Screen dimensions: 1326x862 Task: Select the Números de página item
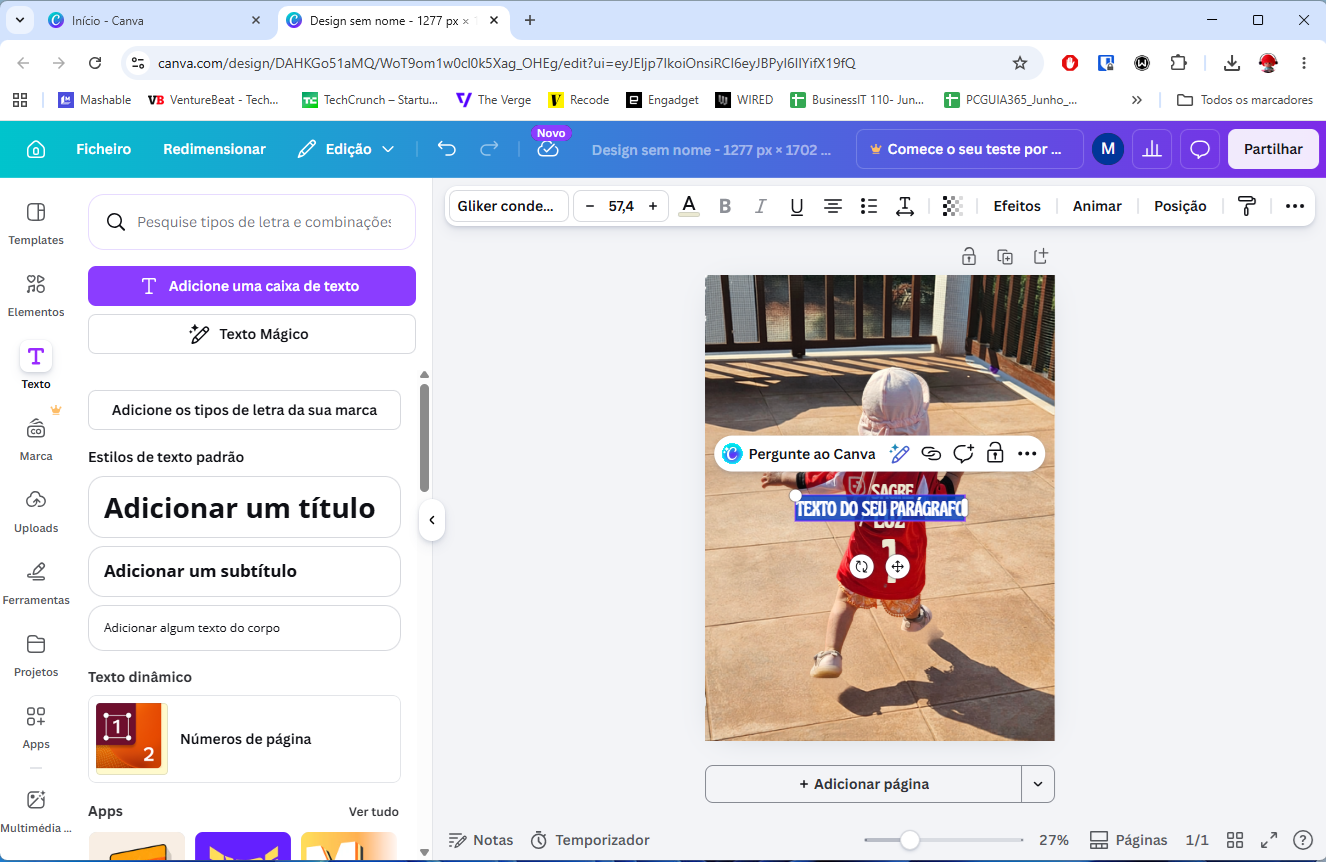[245, 739]
